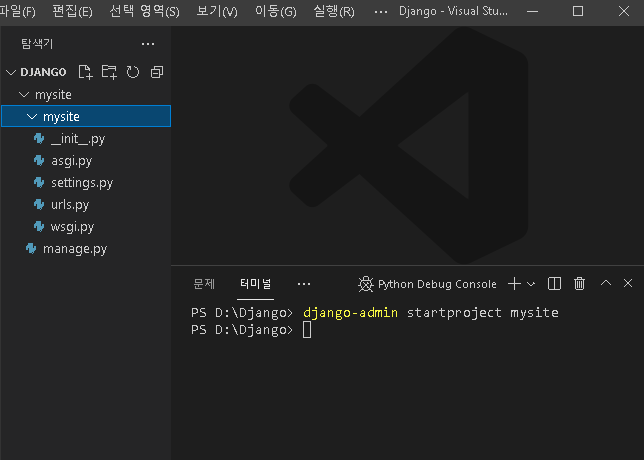Open explorer panel more actions menu
Viewport: 644px width, 460px height.
pos(148,44)
